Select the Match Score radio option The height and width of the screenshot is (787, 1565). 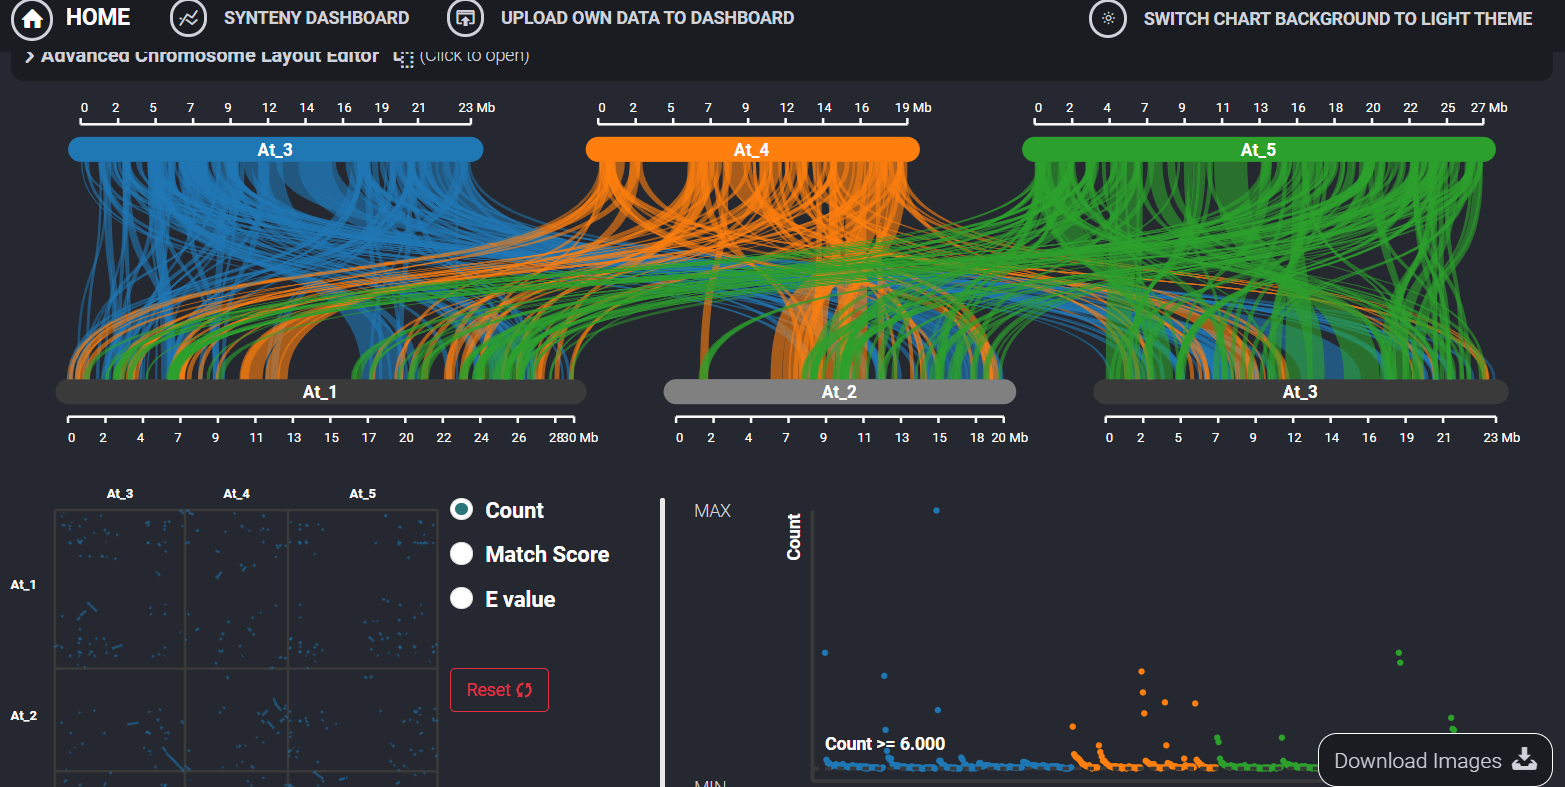click(x=461, y=553)
